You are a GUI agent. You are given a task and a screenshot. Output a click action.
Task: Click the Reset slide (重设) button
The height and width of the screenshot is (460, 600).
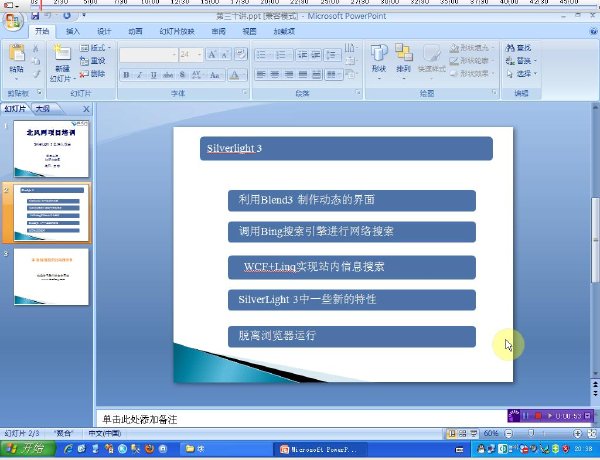pos(92,61)
